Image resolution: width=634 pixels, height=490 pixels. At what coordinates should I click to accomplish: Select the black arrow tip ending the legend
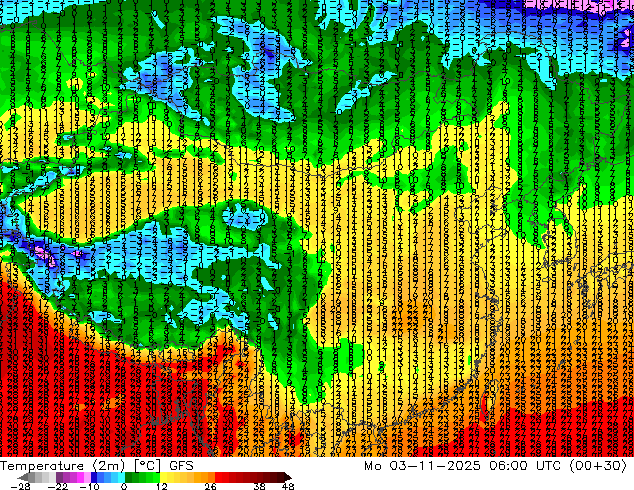pyautogui.click(x=288, y=477)
